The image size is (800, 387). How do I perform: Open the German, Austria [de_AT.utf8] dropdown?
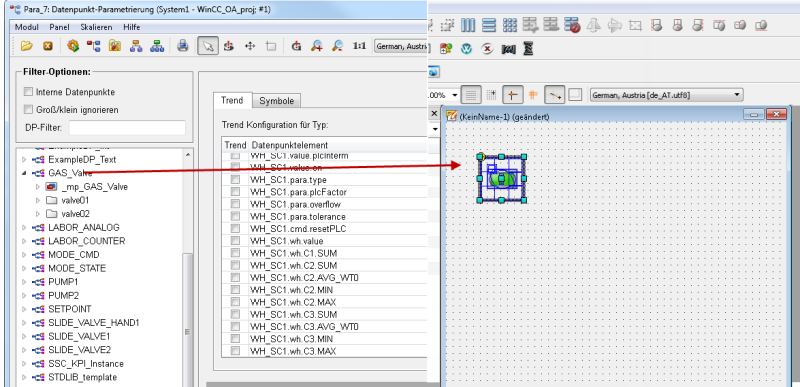[x=666, y=95]
